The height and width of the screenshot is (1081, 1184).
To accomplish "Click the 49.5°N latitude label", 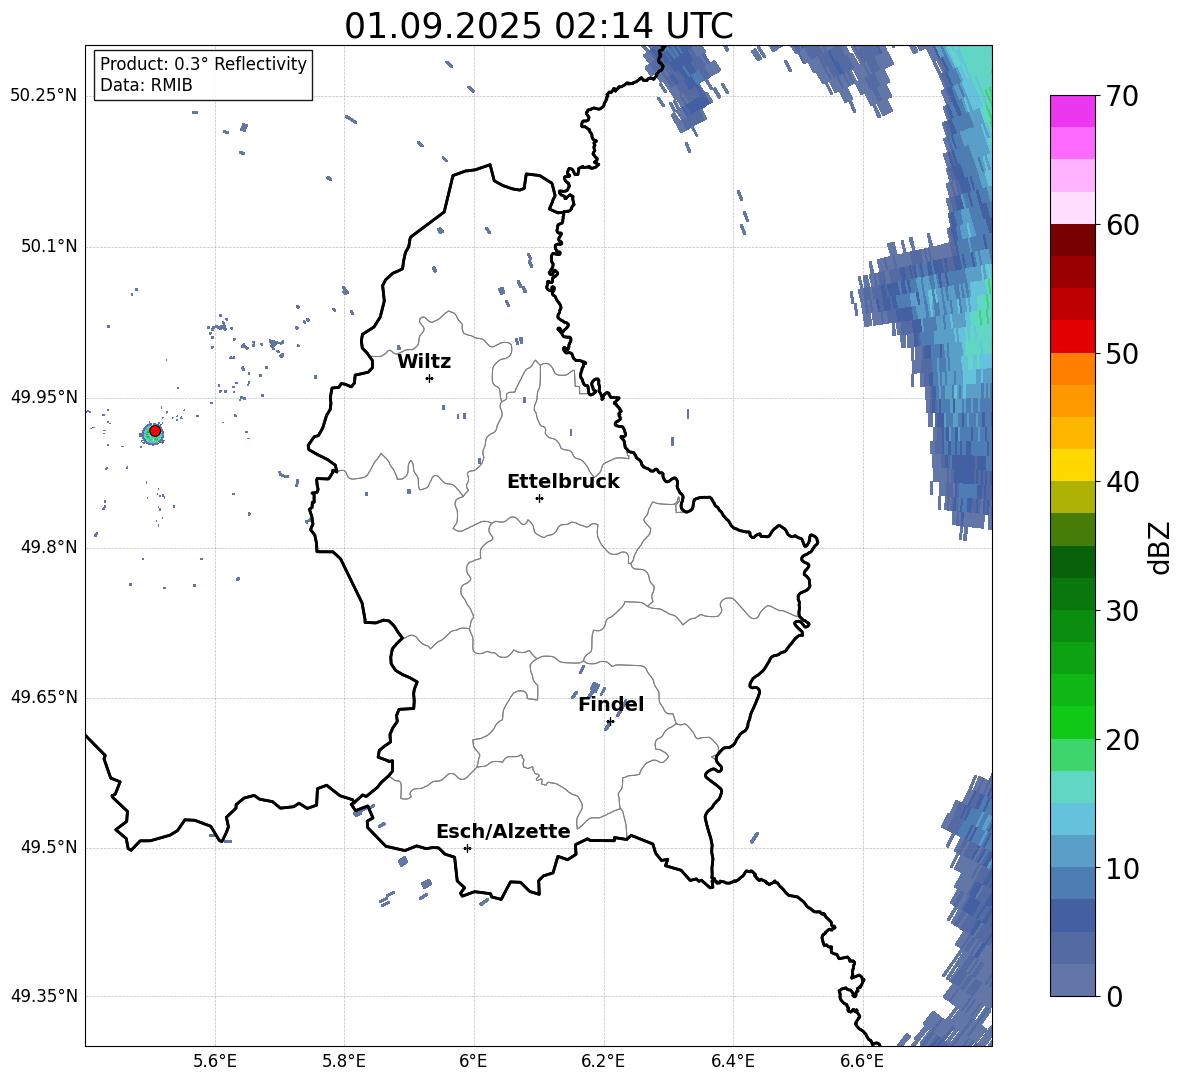I will [49, 847].
